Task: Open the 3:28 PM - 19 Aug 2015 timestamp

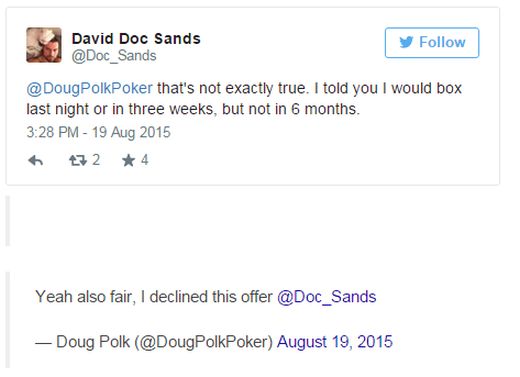Action: pyautogui.click(x=98, y=132)
